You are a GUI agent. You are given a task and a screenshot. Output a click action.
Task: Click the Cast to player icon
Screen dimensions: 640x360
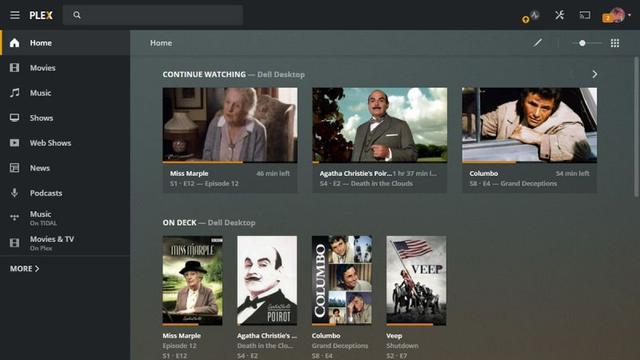point(585,15)
